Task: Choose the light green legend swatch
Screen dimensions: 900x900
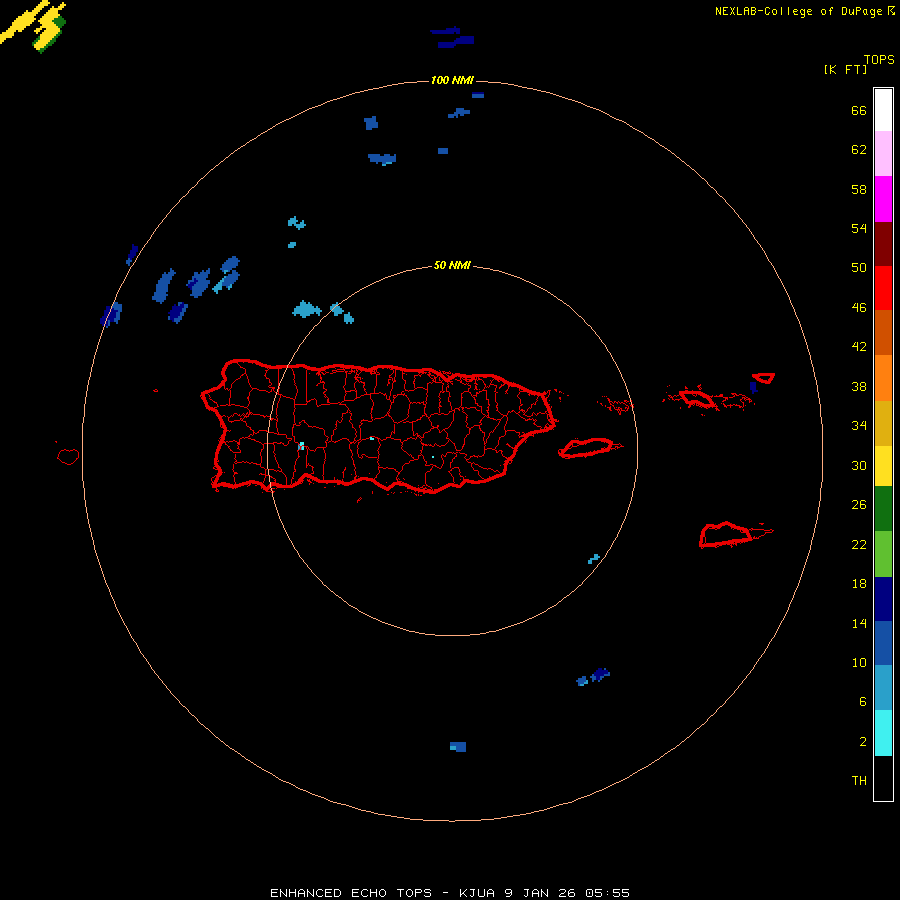Action: [x=883, y=554]
